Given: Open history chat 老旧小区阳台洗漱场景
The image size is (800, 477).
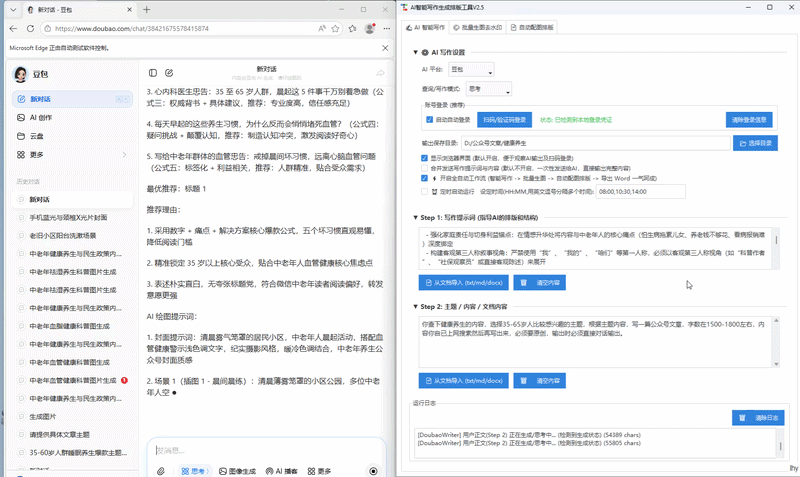Looking at the screenshot, I should pos(72,236).
